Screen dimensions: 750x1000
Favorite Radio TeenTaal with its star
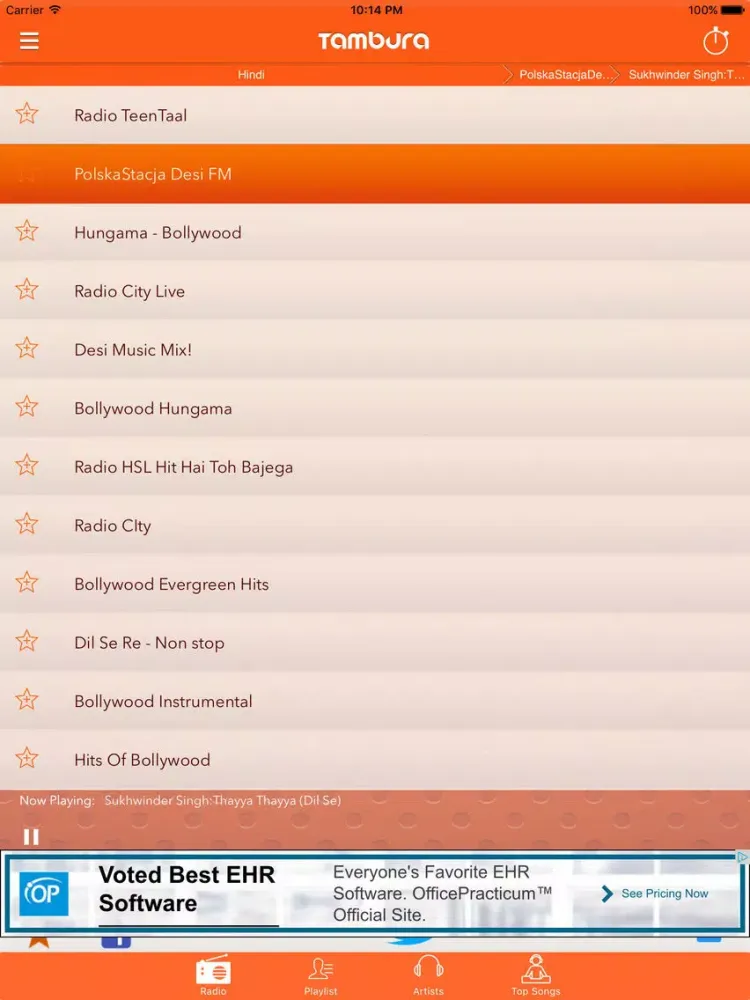click(x=27, y=114)
